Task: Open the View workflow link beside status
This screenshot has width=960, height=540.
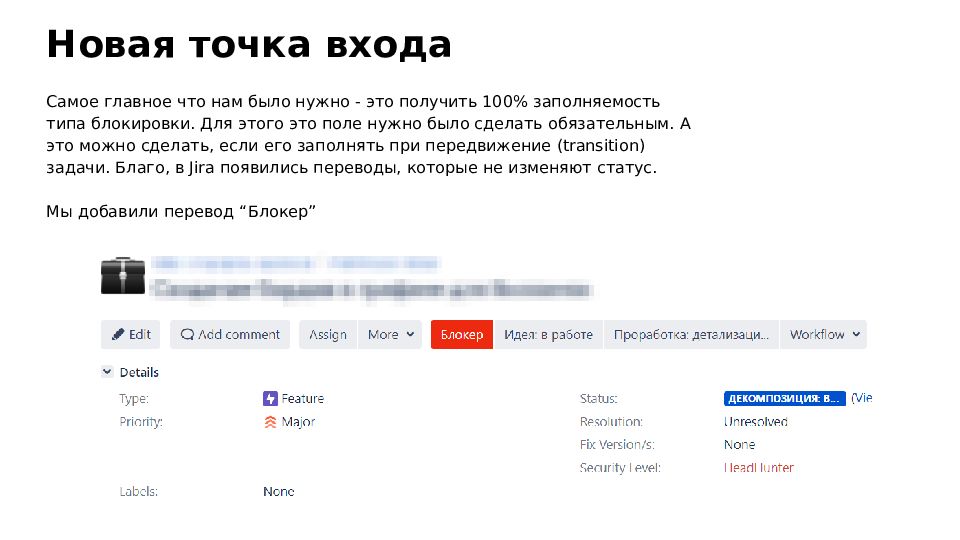Action: 862,398
